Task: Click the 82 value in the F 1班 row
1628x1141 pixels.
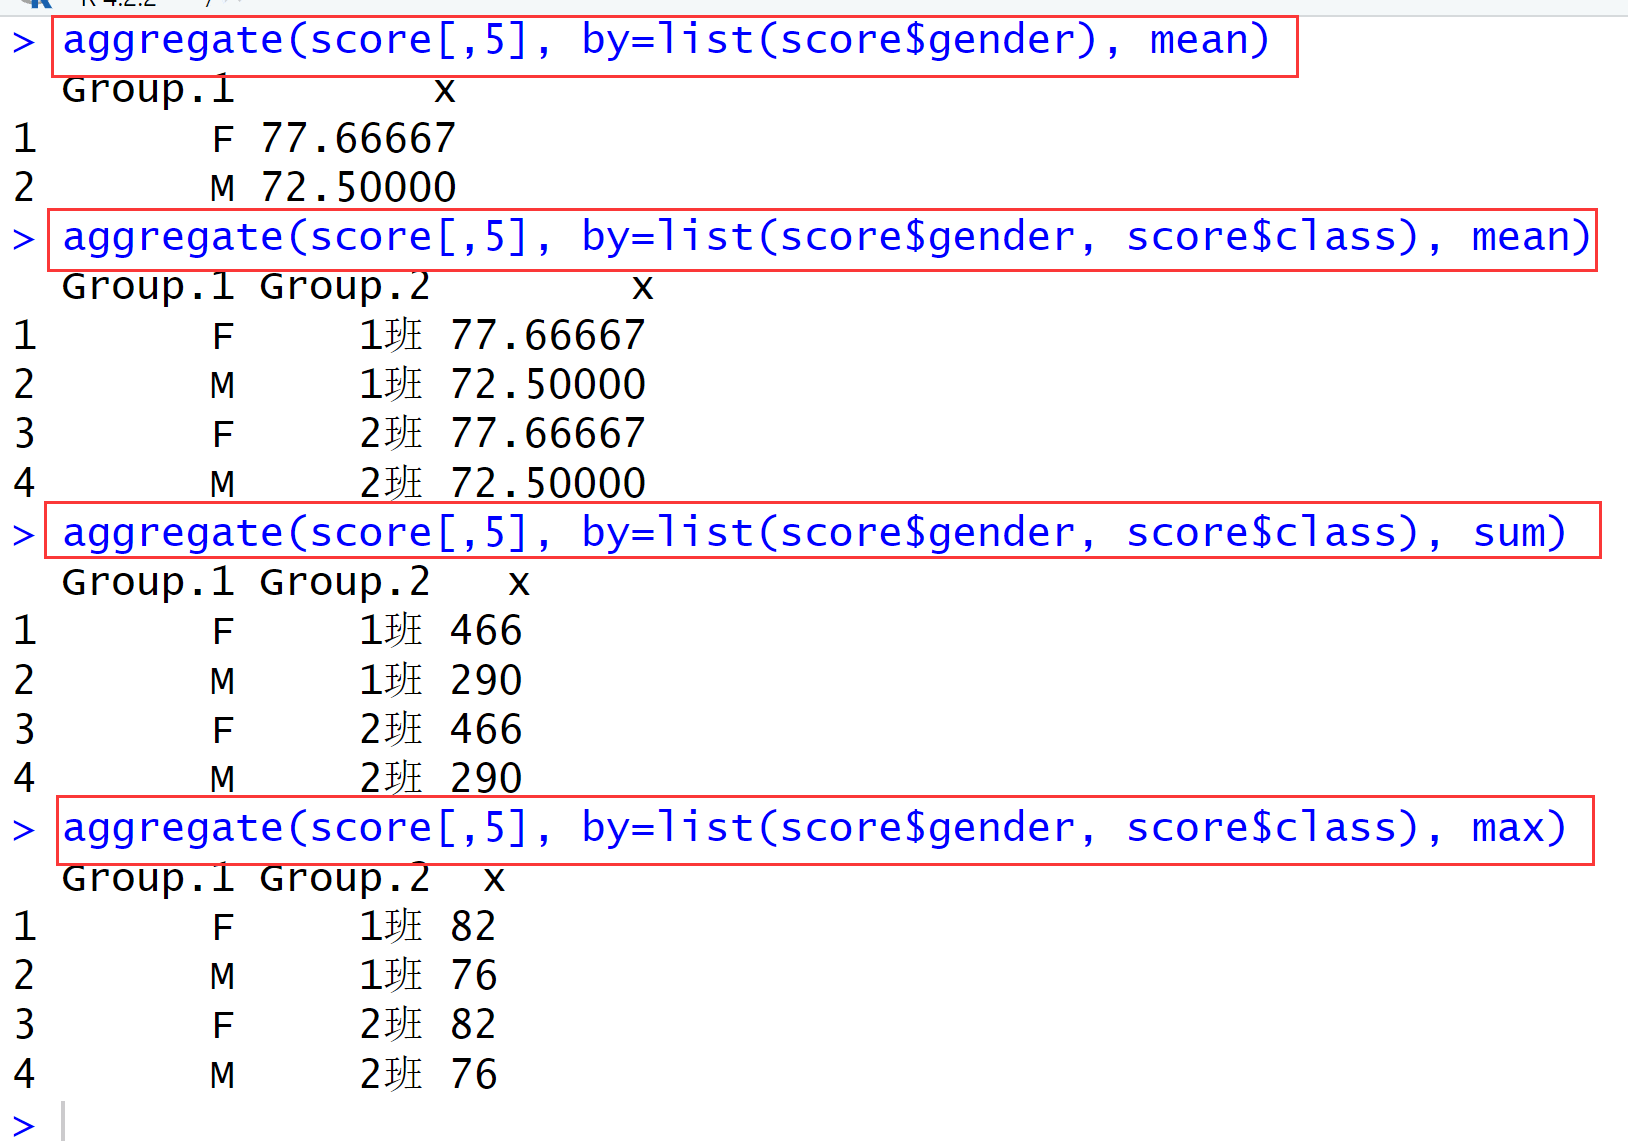Action: click(473, 926)
